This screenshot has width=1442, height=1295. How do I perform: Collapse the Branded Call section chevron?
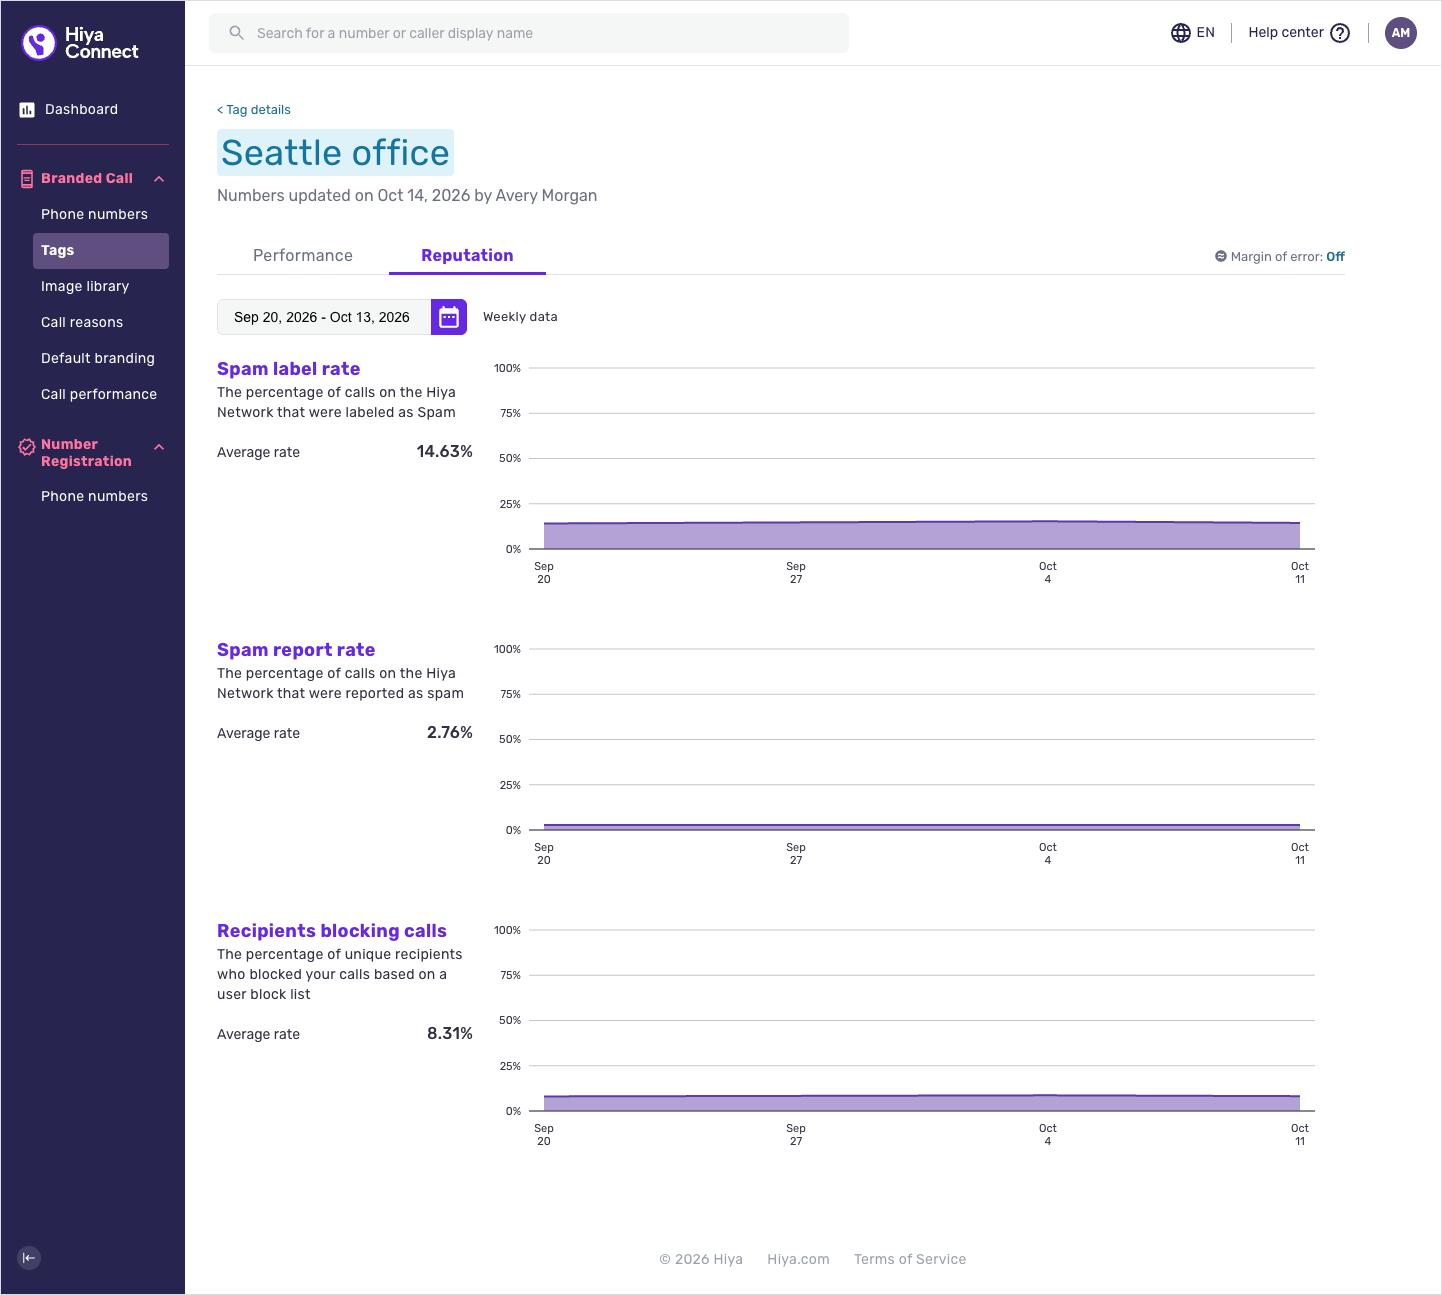click(159, 179)
